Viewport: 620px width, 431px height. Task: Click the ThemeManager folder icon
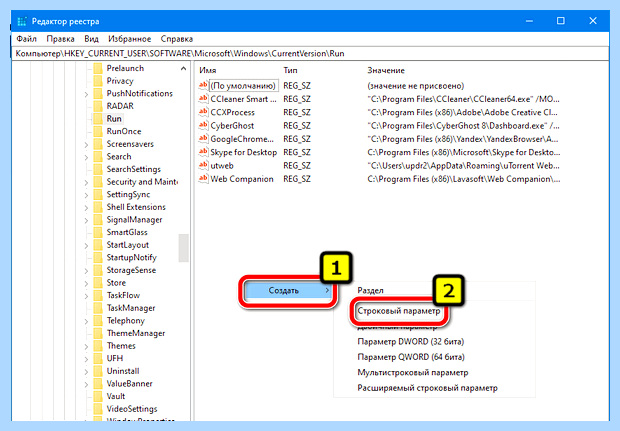point(98,333)
